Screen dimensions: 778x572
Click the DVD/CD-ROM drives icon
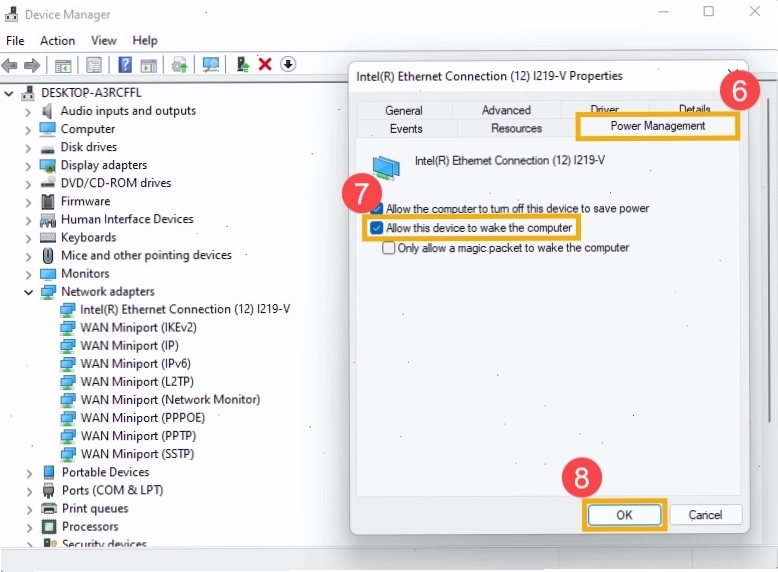coord(48,183)
